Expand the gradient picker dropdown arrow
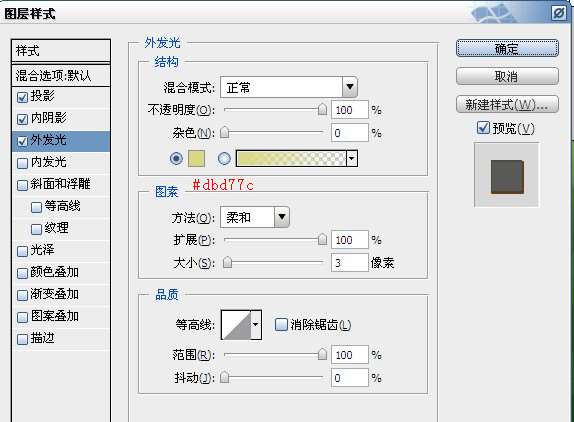The width and height of the screenshot is (574, 422). point(352,158)
